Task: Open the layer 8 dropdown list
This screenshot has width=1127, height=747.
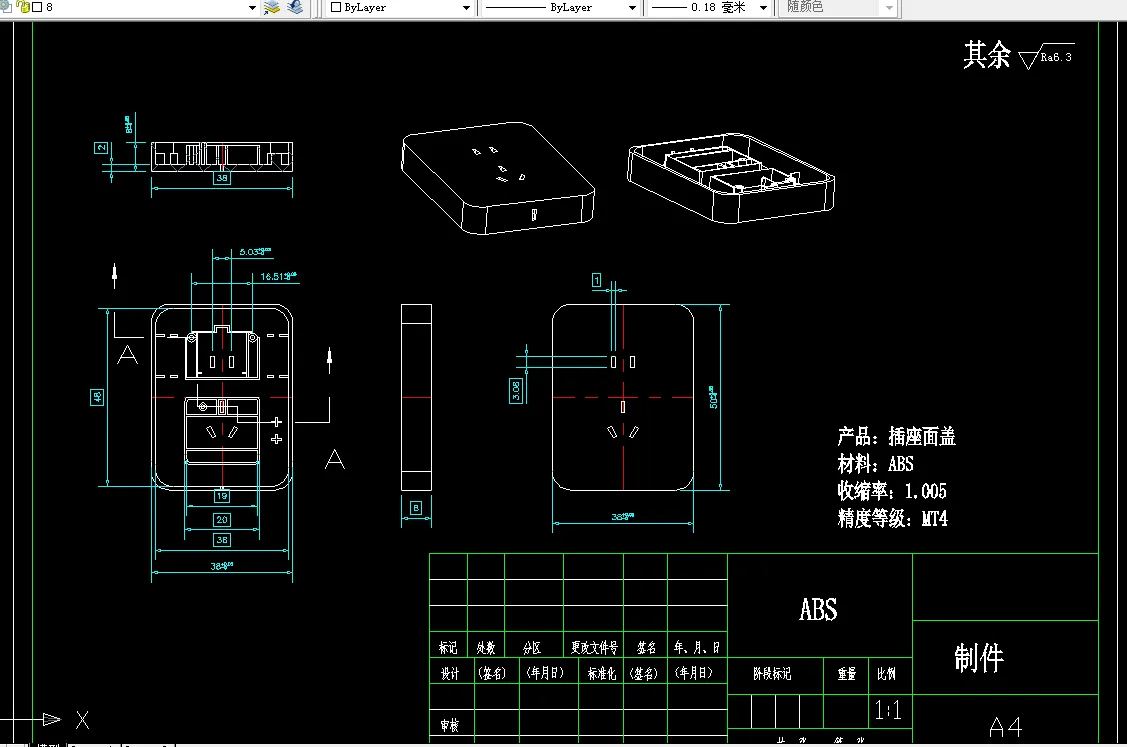Action: click(x=252, y=8)
